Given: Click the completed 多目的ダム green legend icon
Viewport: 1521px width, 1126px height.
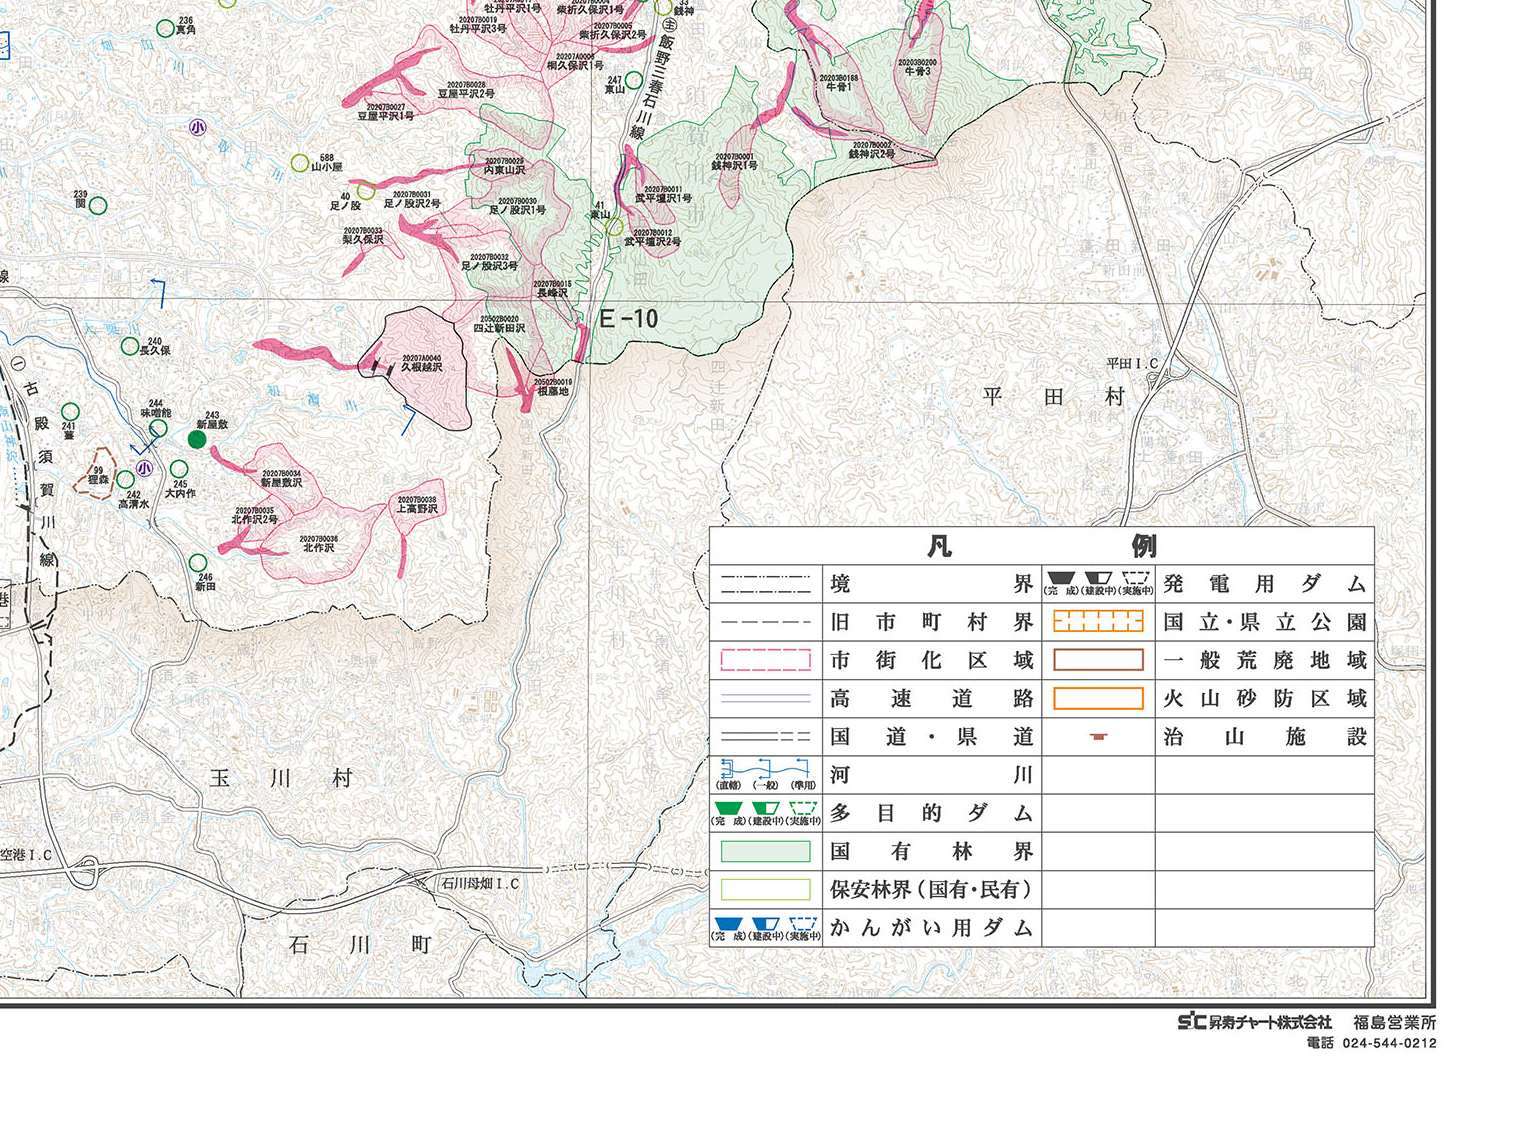Looking at the screenshot, I should click(728, 808).
